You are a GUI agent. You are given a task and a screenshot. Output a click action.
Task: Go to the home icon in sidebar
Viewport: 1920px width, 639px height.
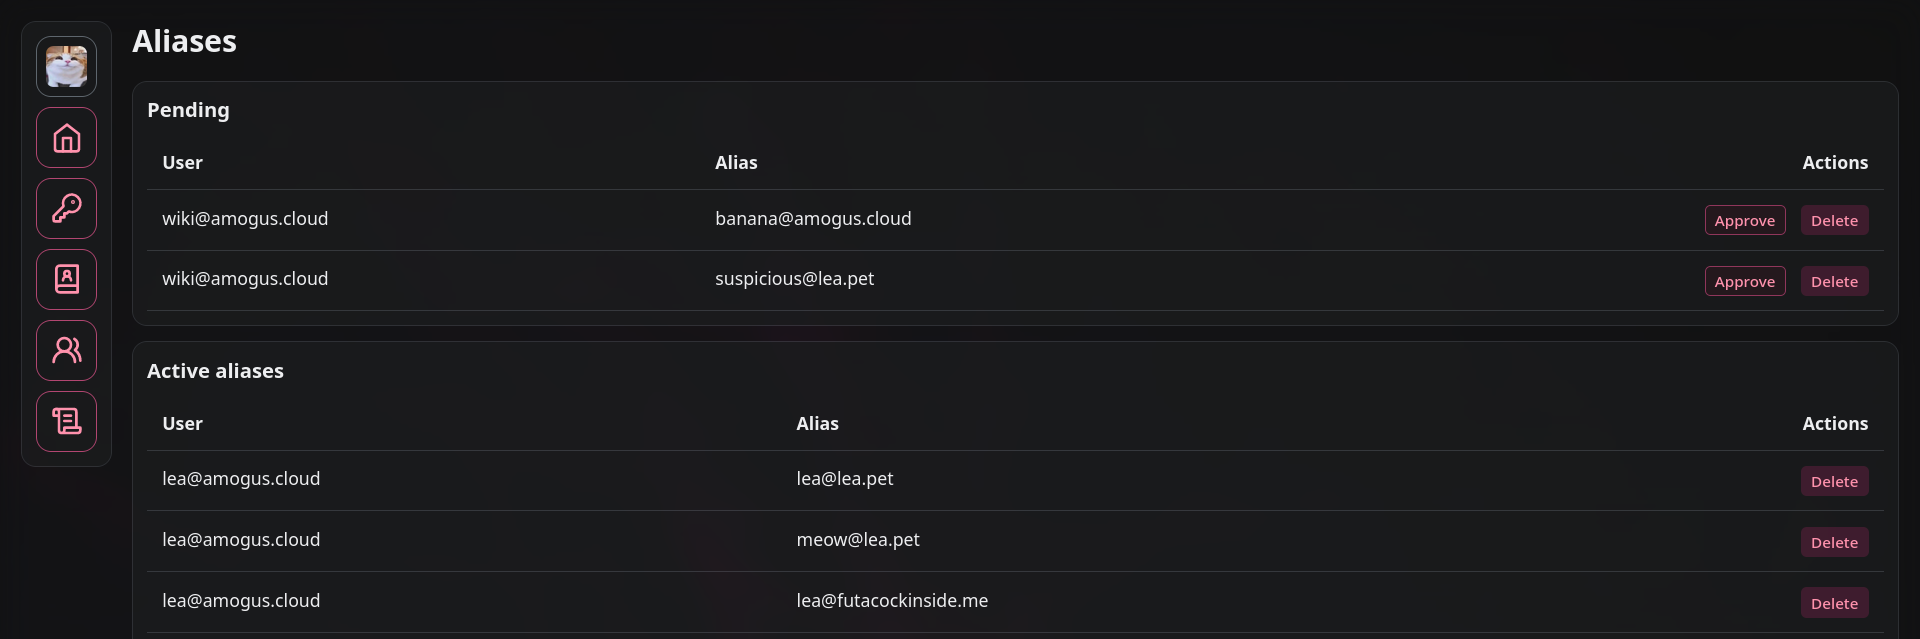pos(67,138)
